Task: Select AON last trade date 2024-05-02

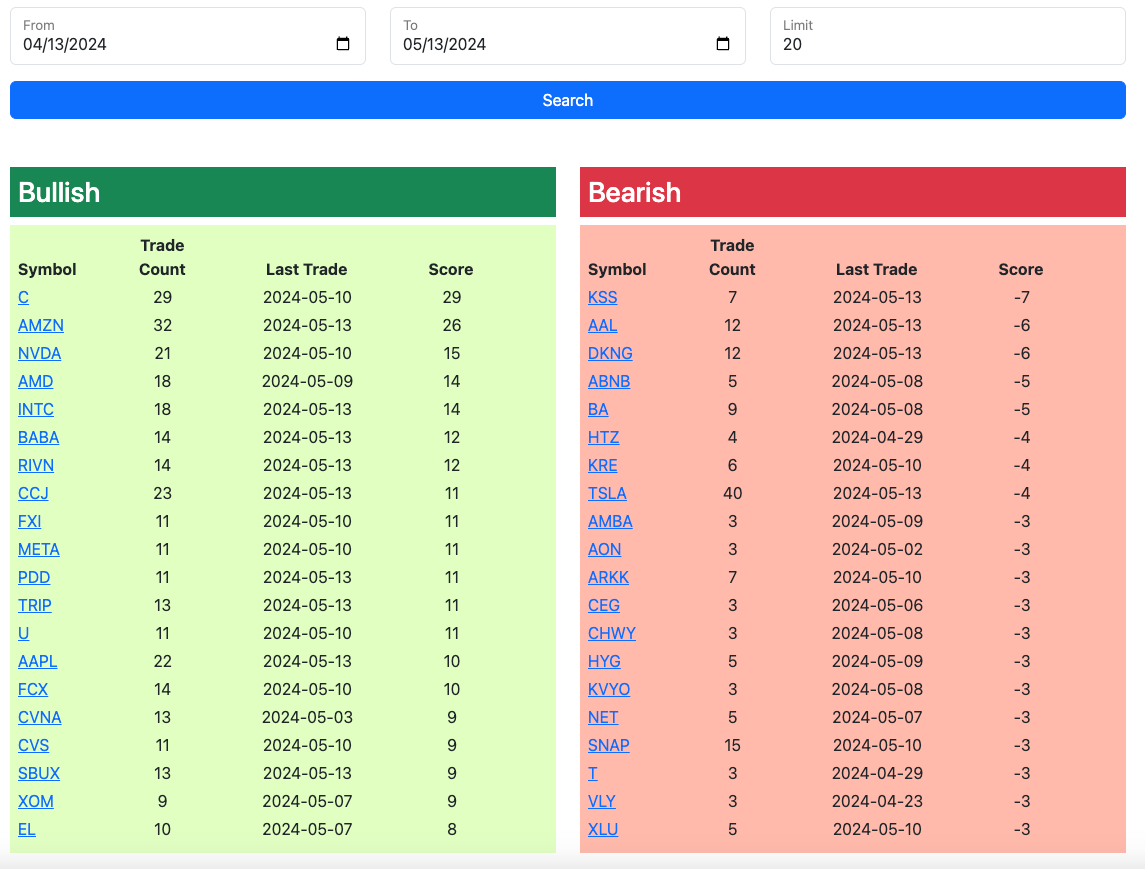Action: (x=877, y=550)
